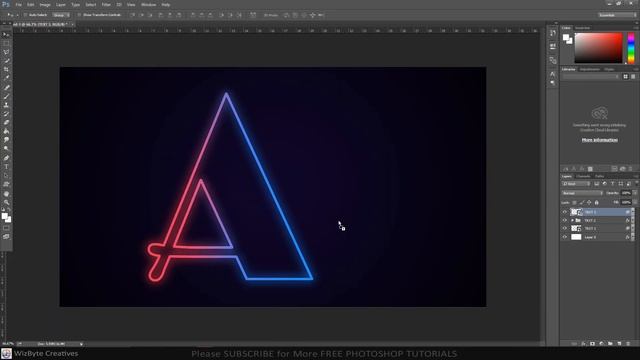Image resolution: width=640 pixels, height=360 pixels.
Task: Open the File menu
Action: pyautogui.click(x=18, y=5)
